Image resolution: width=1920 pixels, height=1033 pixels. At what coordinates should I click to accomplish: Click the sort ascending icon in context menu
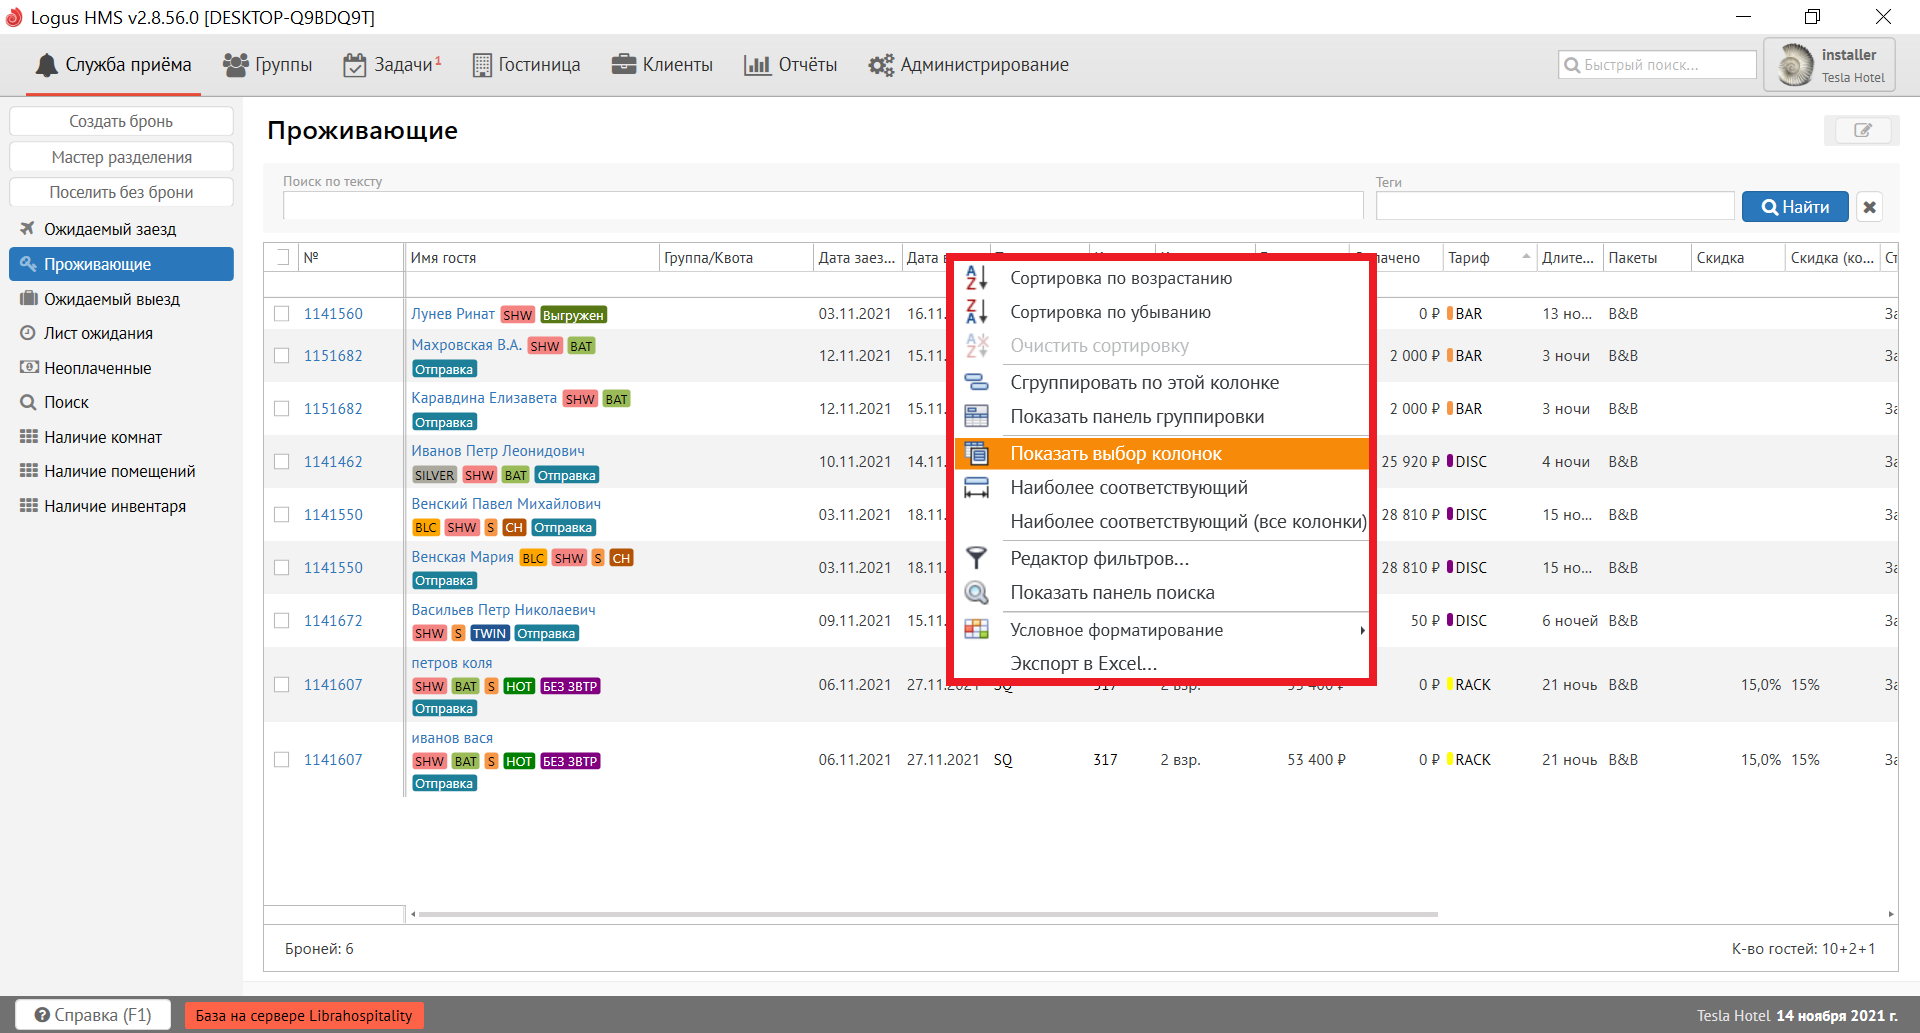coord(976,278)
